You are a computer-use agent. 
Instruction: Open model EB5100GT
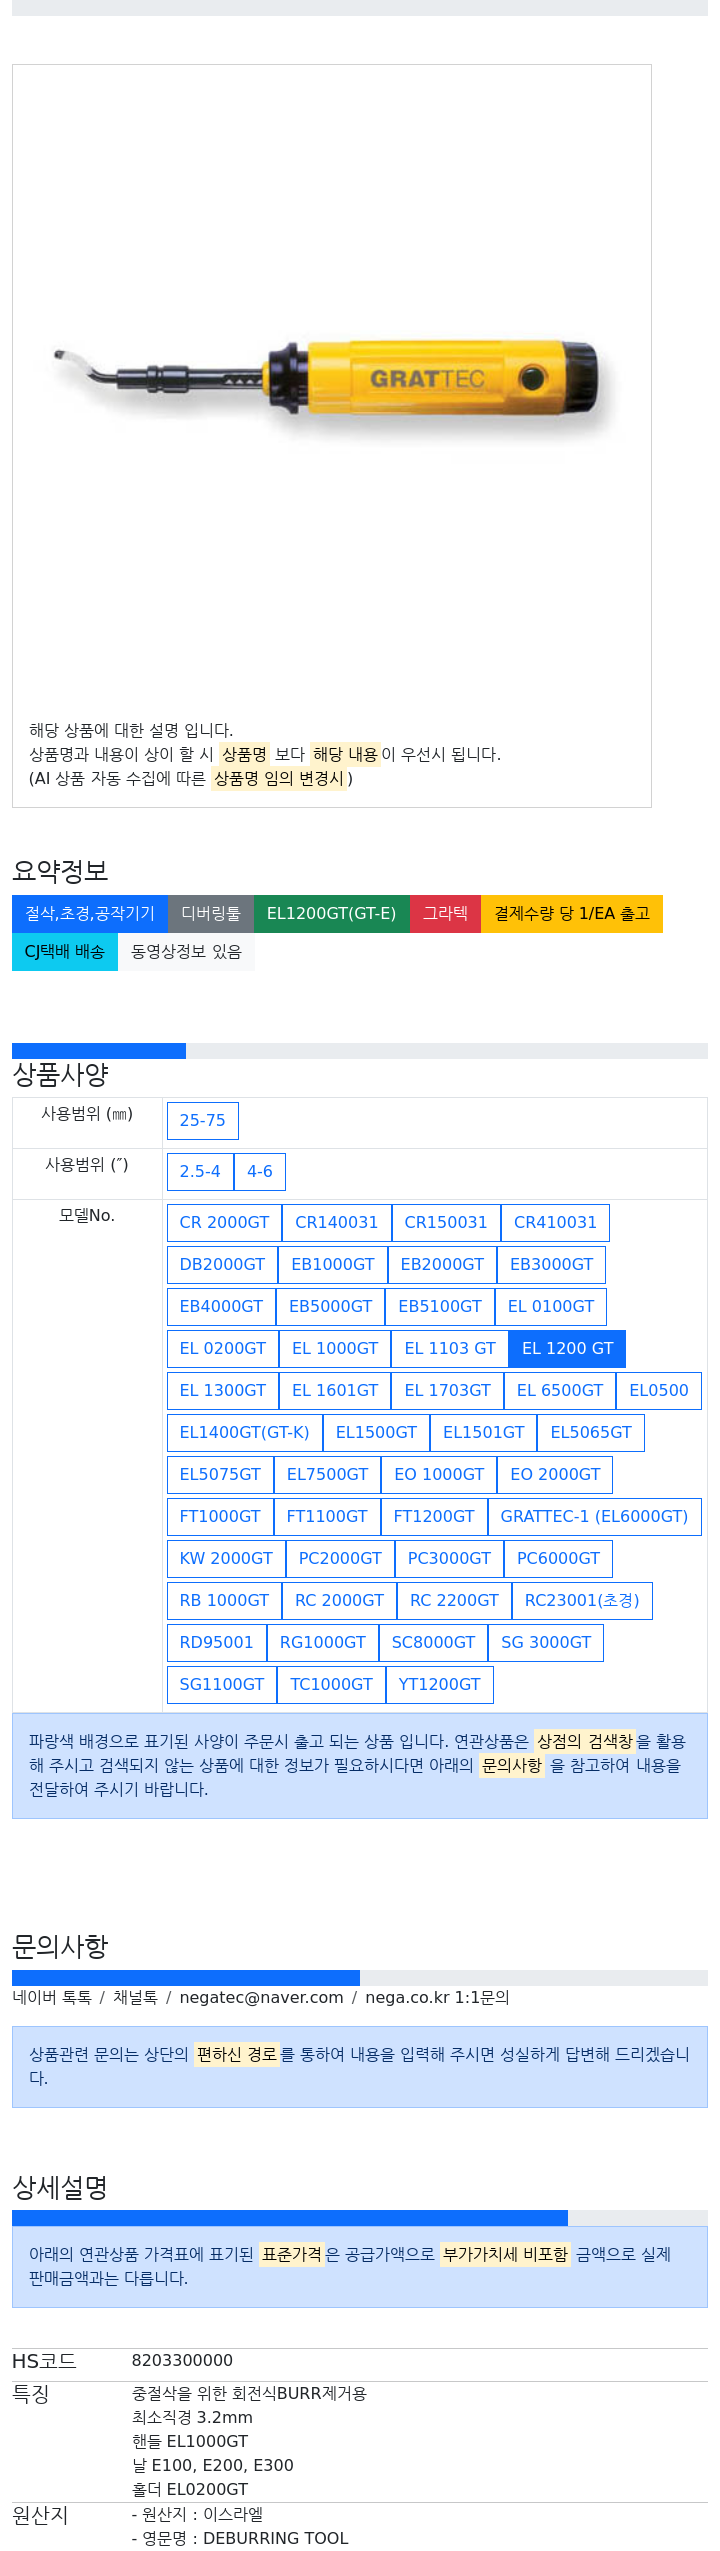click(439, 1306)
